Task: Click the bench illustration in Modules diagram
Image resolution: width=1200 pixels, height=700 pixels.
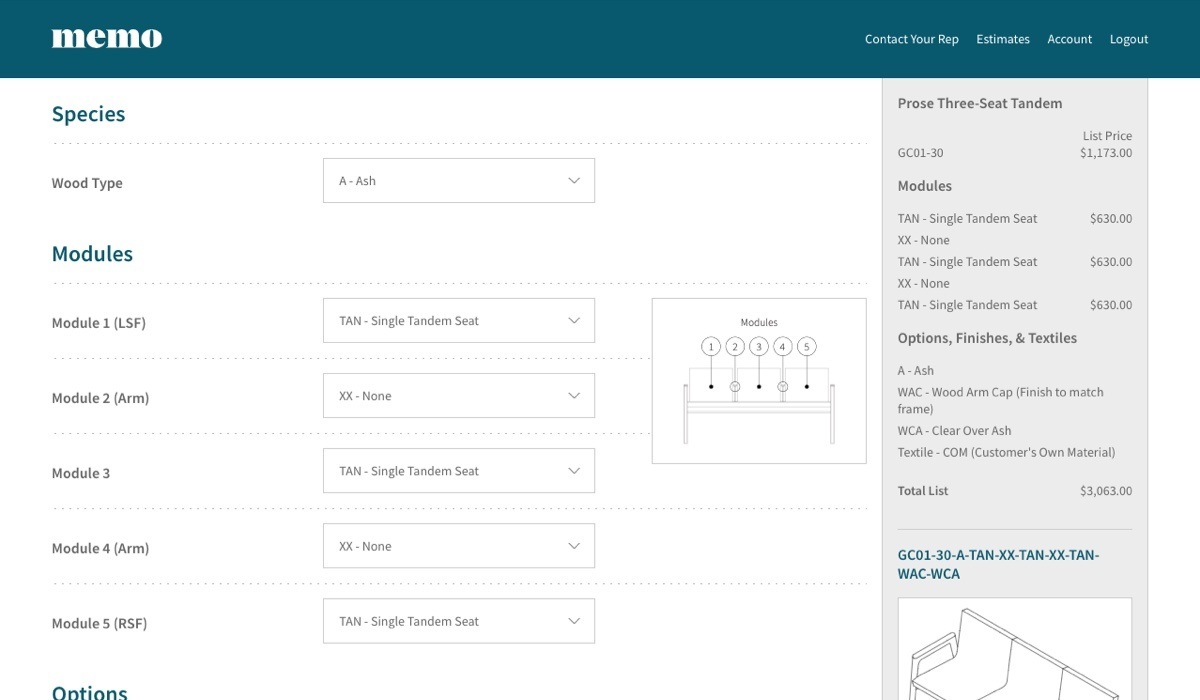Action: (x=759, y=405)
